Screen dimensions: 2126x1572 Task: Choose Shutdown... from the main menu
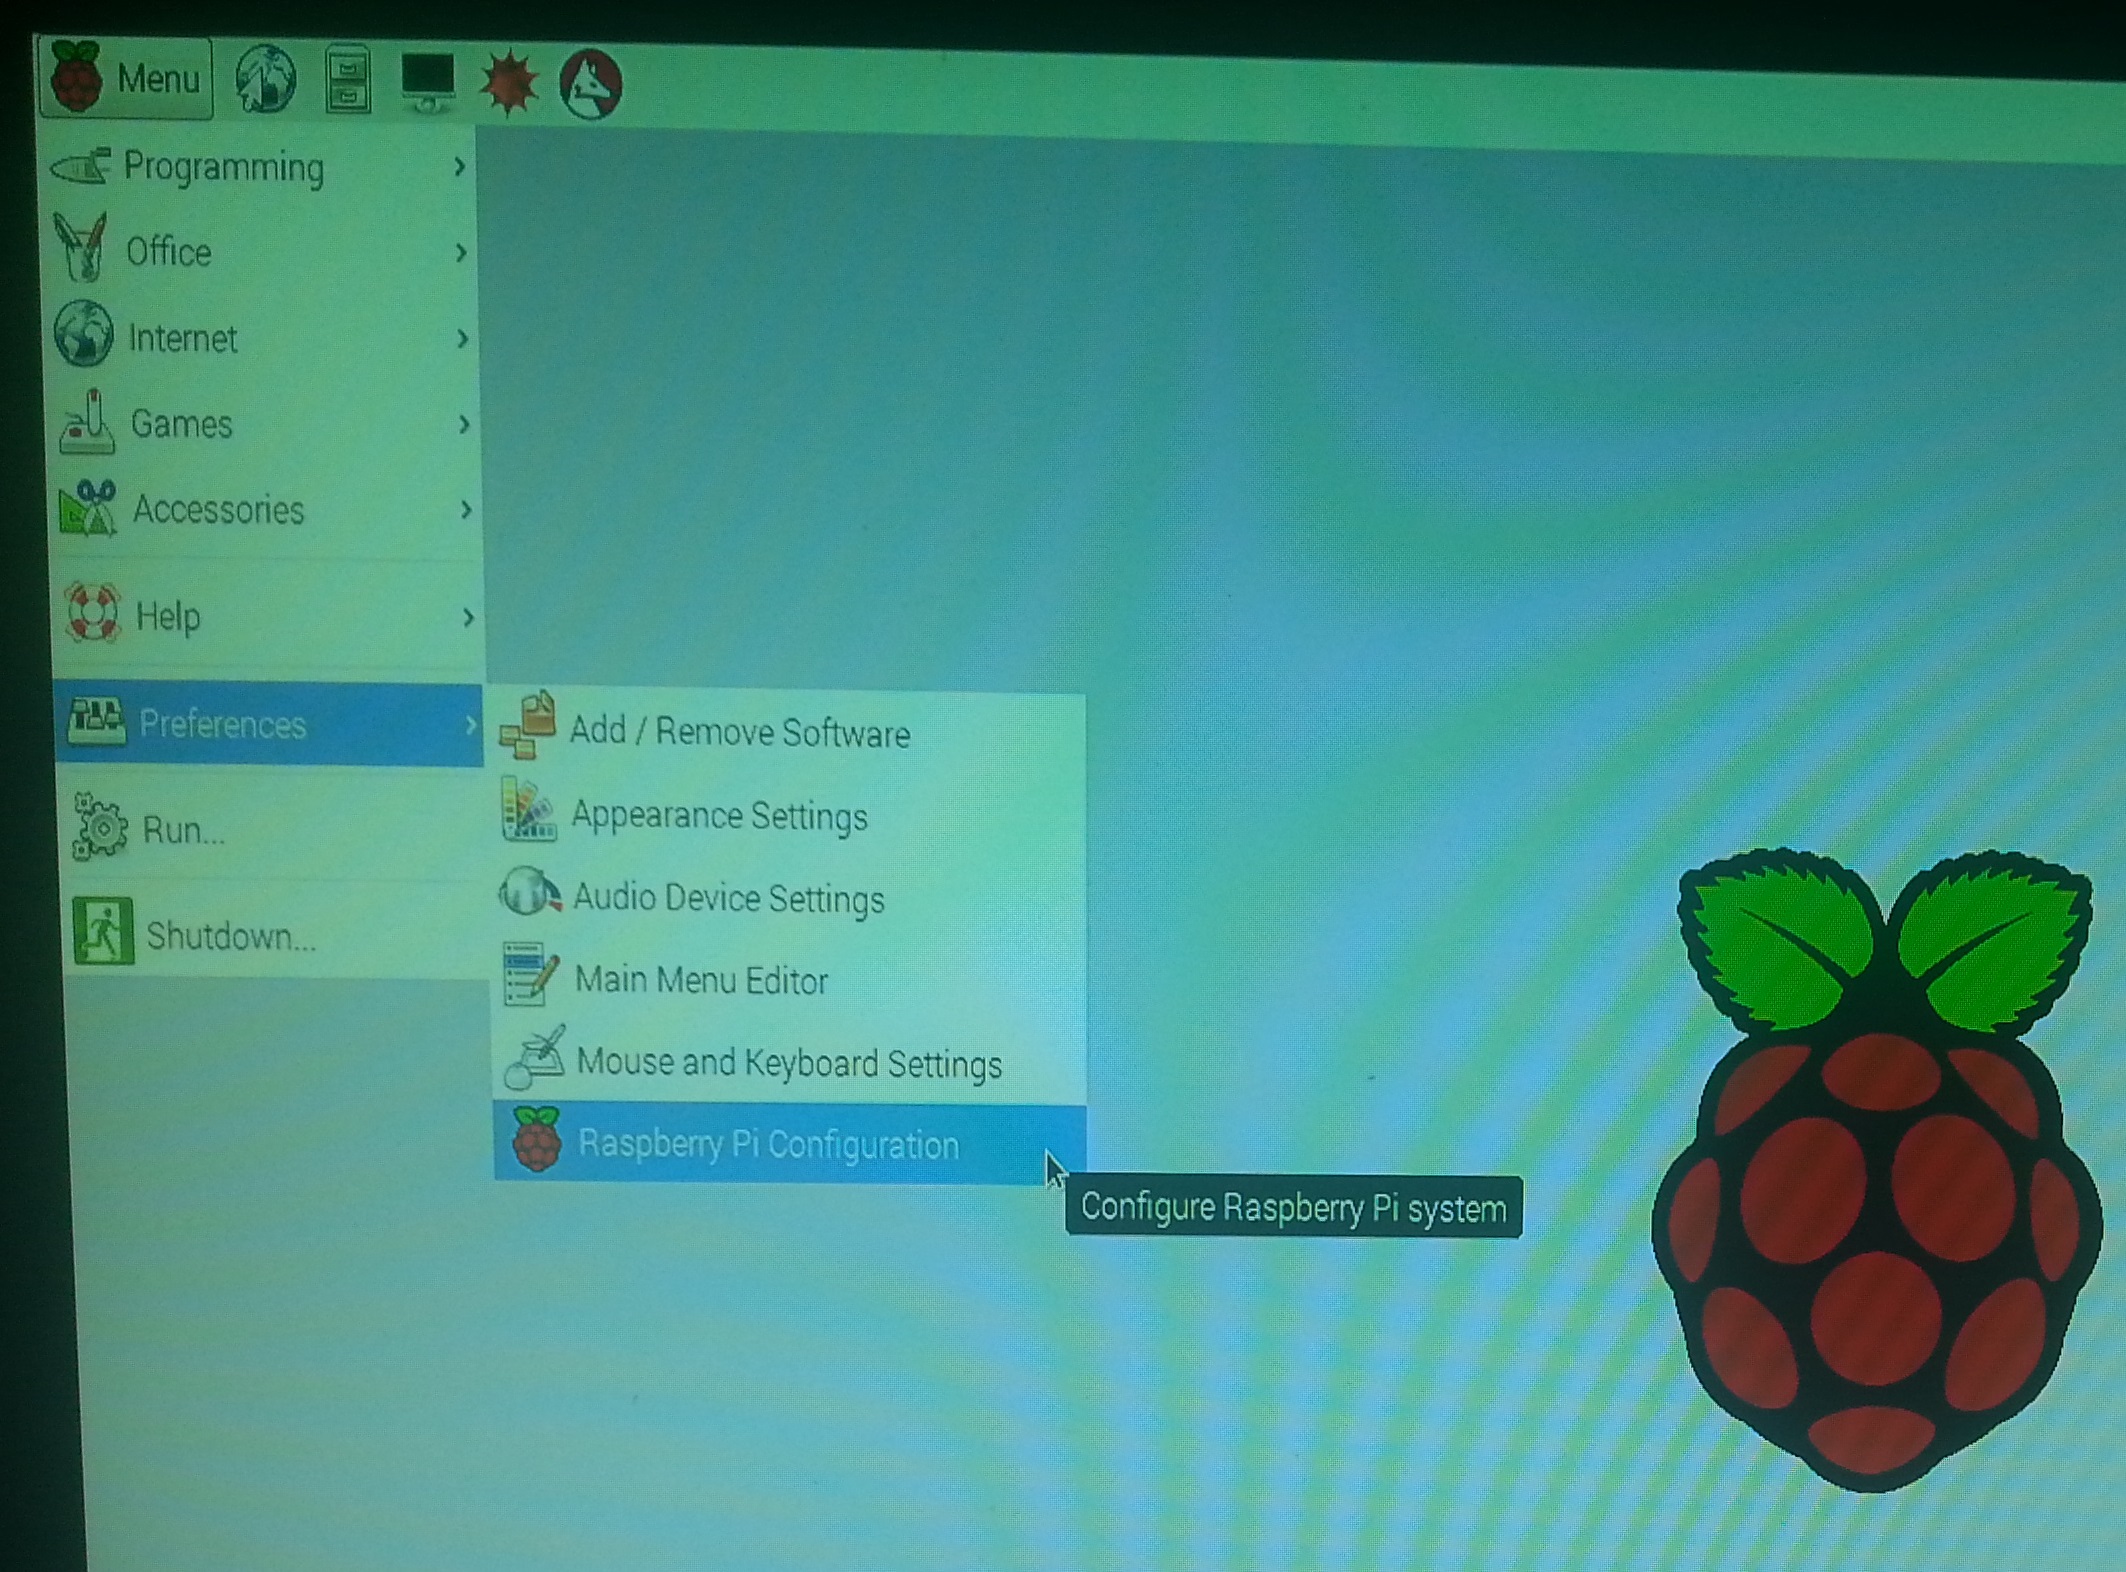278,936
